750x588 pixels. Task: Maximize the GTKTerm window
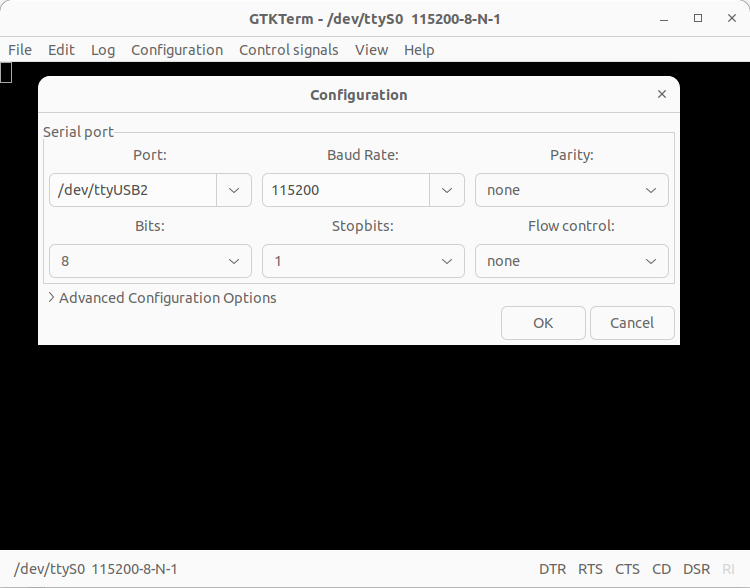tap(698, 18)
